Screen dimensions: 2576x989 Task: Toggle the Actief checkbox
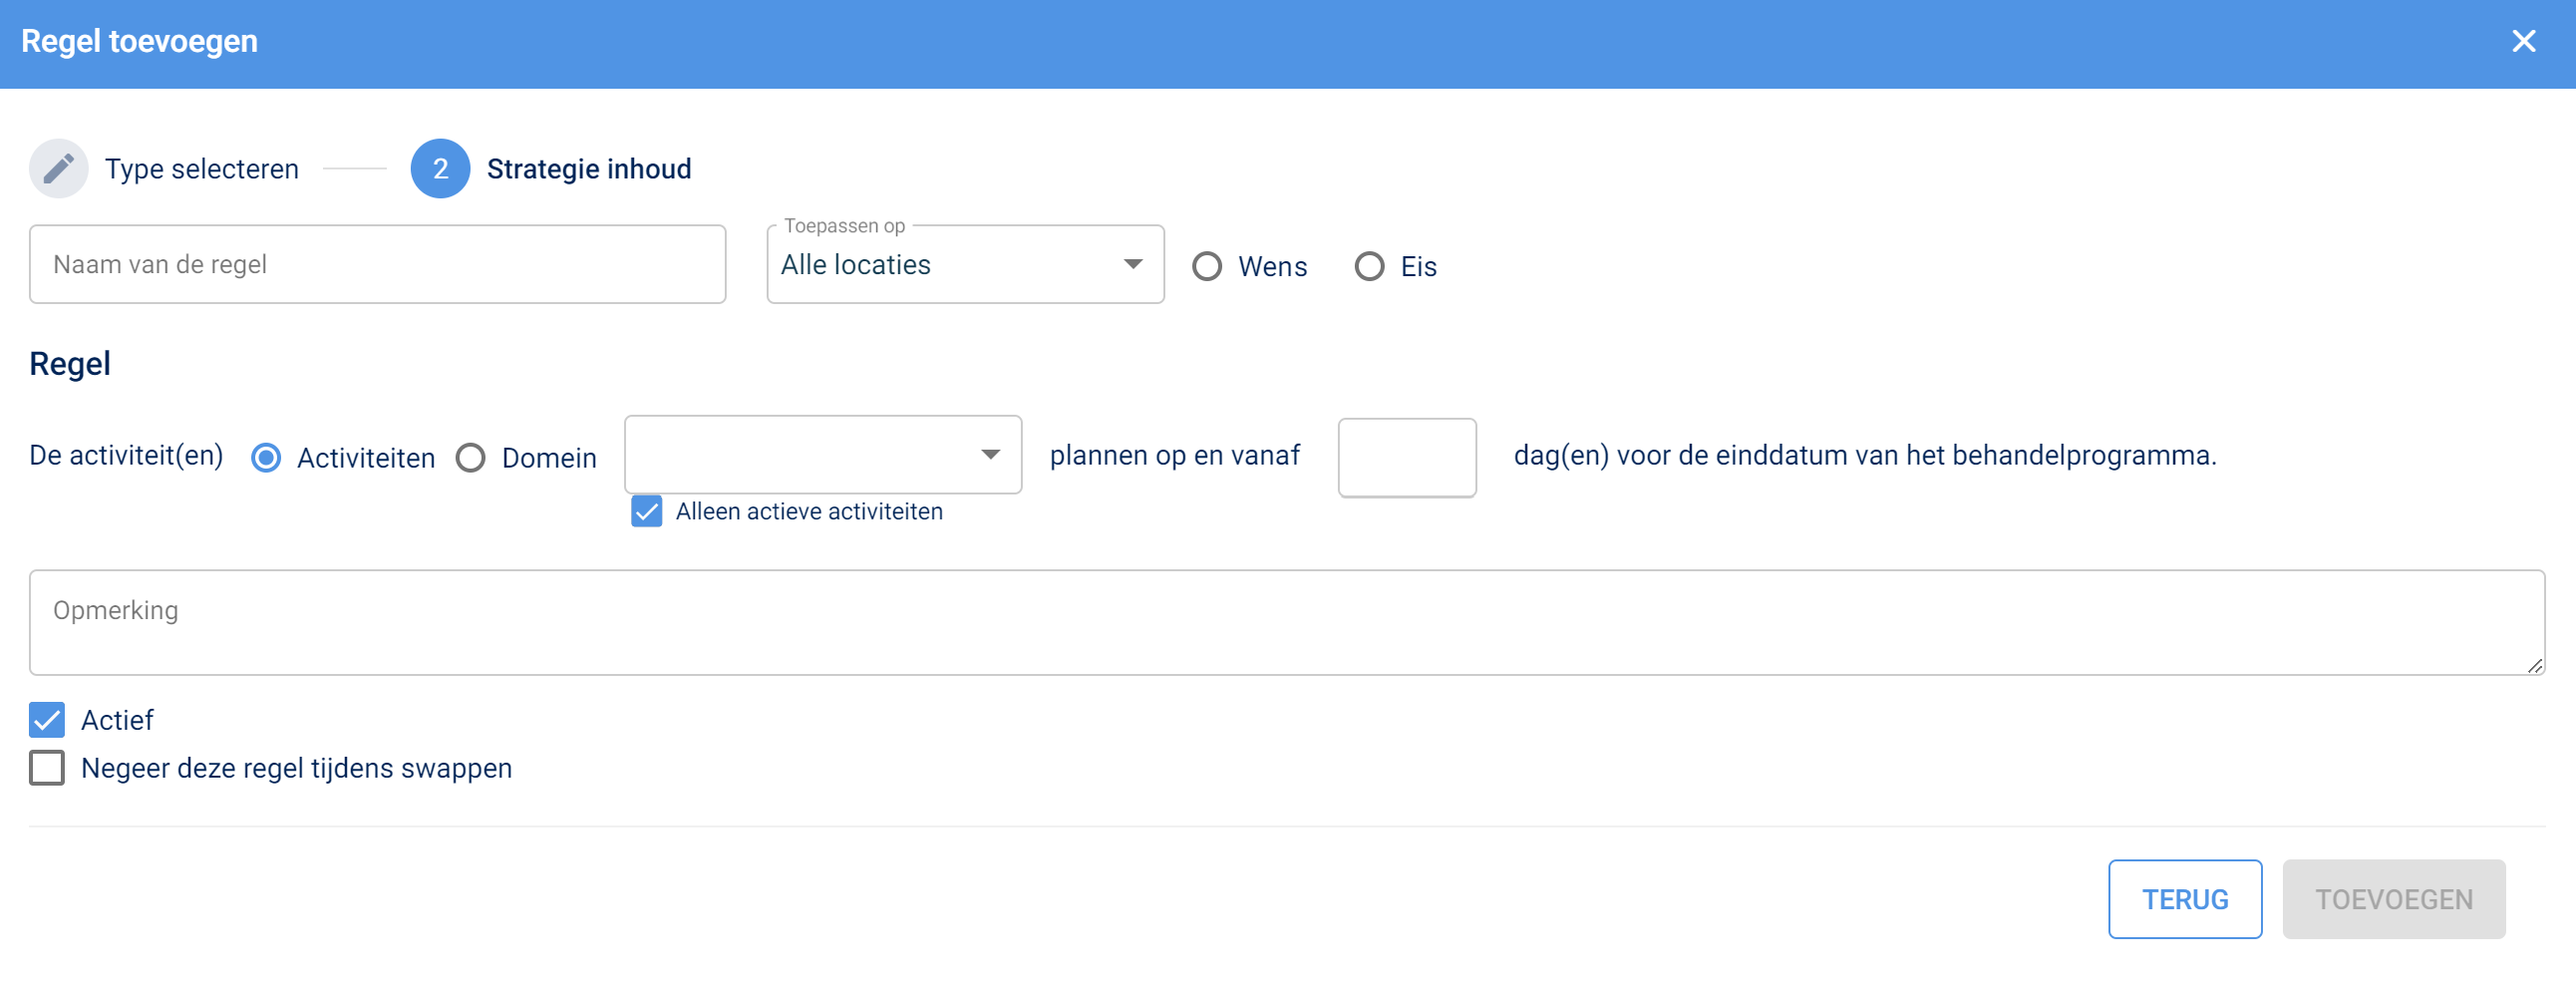pos(47,719)
